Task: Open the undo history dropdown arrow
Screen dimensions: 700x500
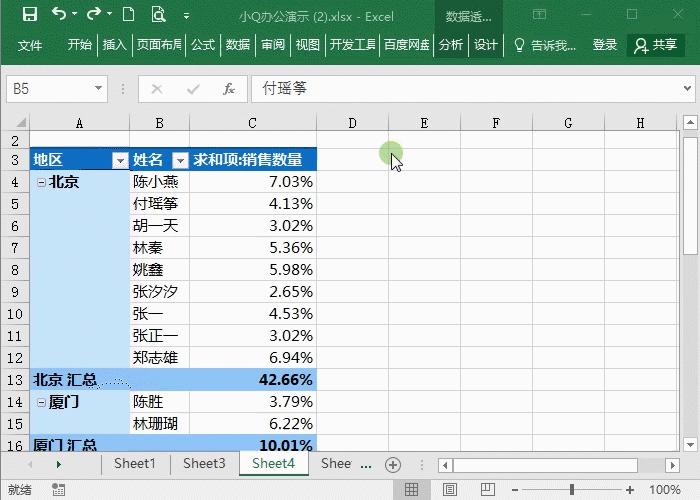Action: pyautogui.click(x=75, y=14)
